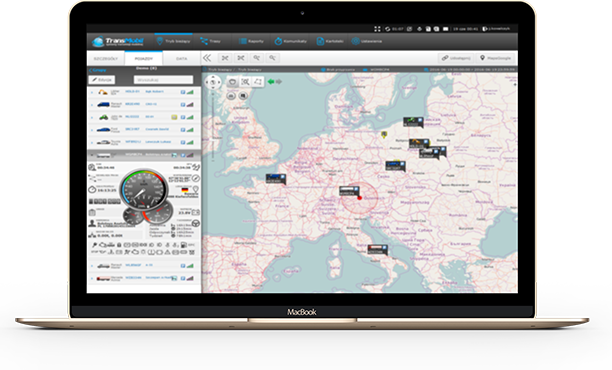The height and width of the screenshot is (370, 612).
Task: Click parking icon in excavator row
Action: [183, 92]
